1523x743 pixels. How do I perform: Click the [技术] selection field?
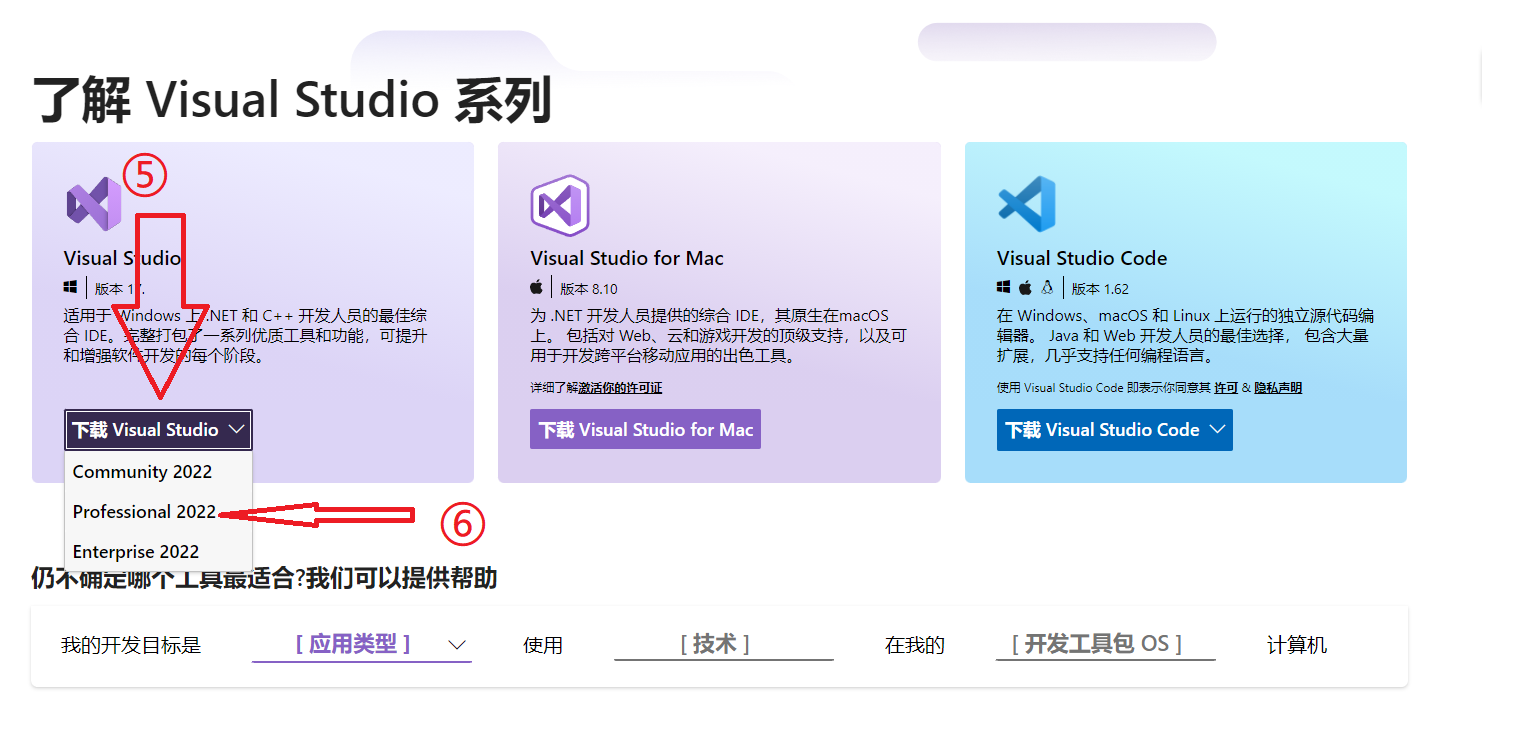(x=723, y=644)
